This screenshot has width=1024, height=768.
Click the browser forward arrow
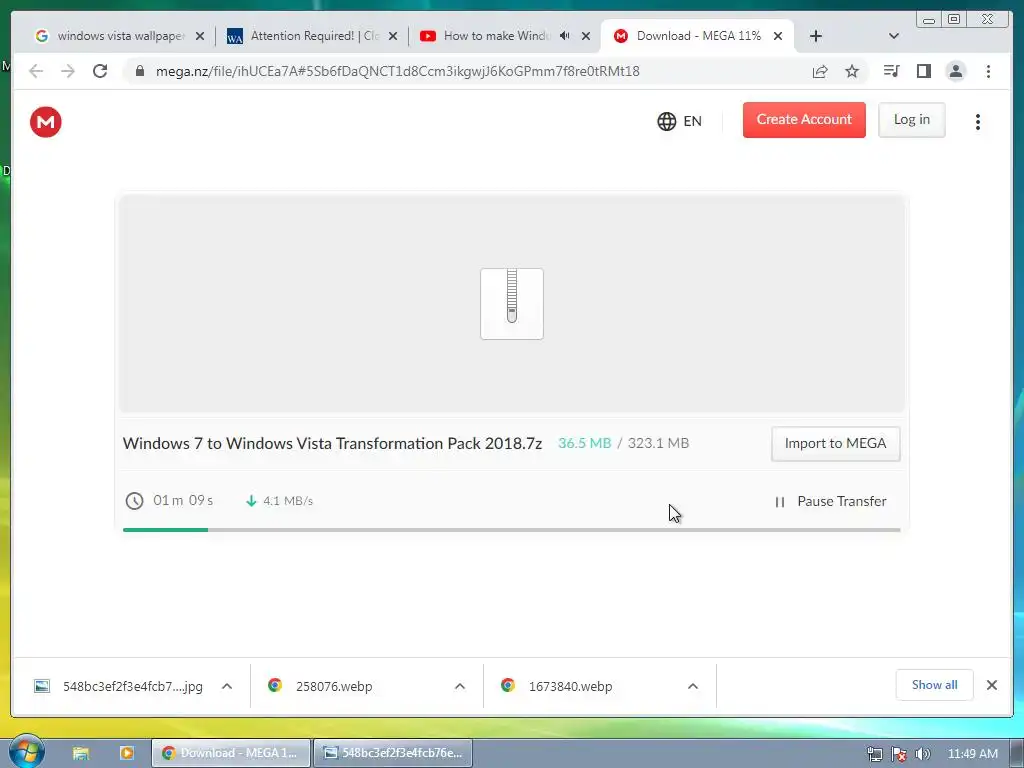pyautogui.click(x=68, y=71)
